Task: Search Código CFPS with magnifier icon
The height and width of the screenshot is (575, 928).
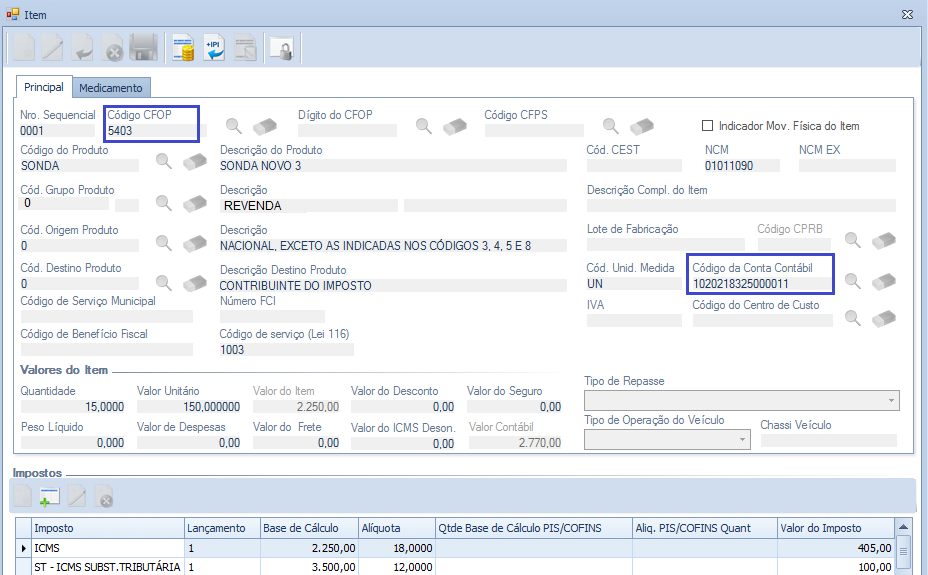Action: tap(611, 125)
